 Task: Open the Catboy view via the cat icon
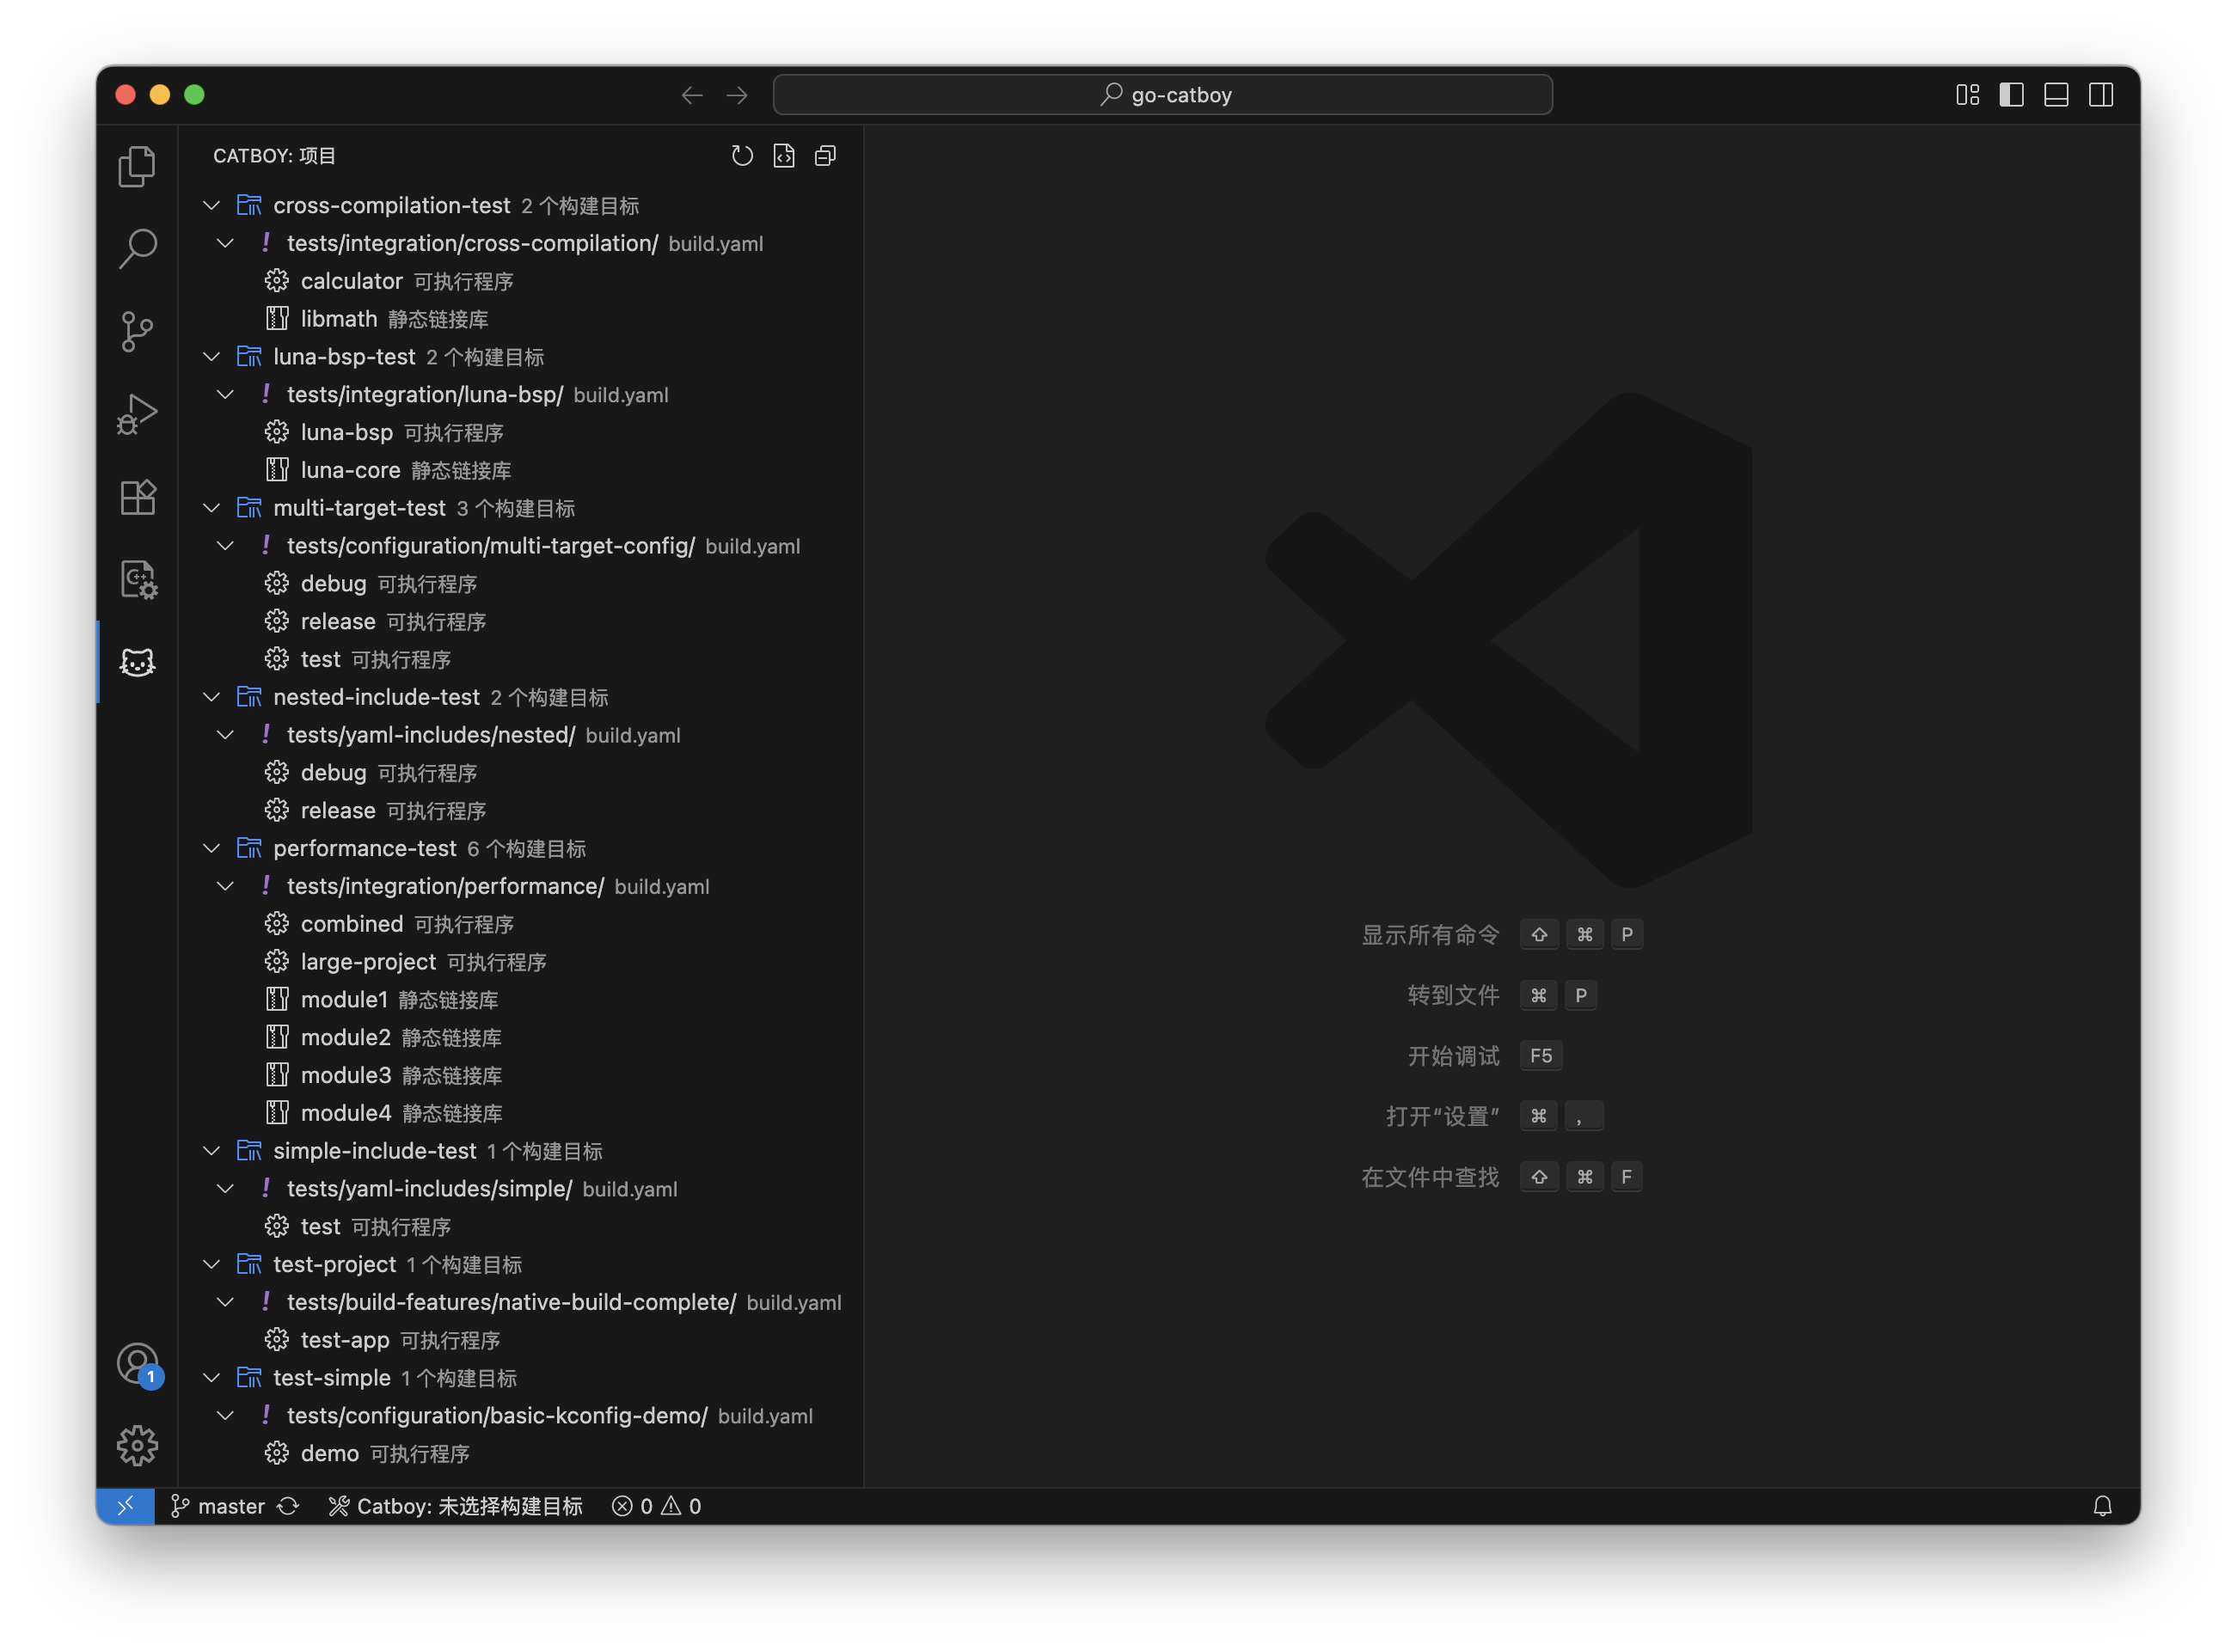point(137,661)
